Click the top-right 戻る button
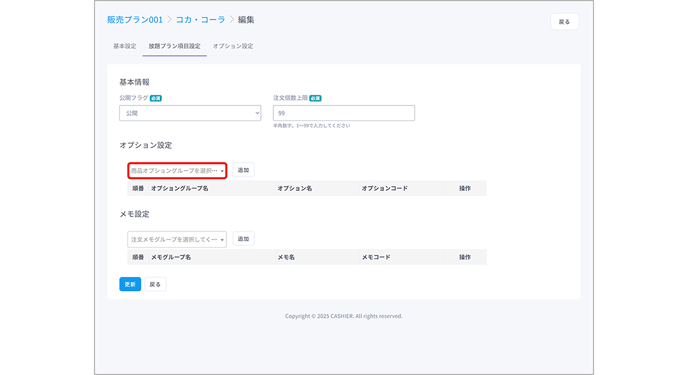 pyautogui.click(x=564, y=22)
